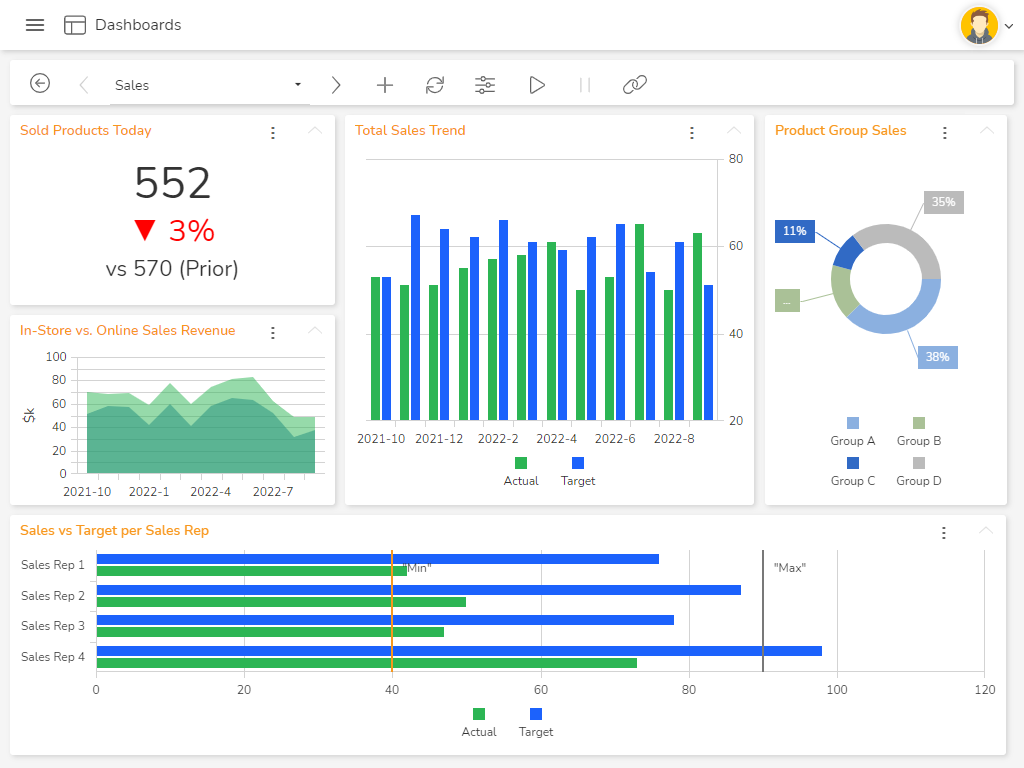Start playback with the play icon
The width and height of the screenshot is (1024, 768).
coord(537,85)
